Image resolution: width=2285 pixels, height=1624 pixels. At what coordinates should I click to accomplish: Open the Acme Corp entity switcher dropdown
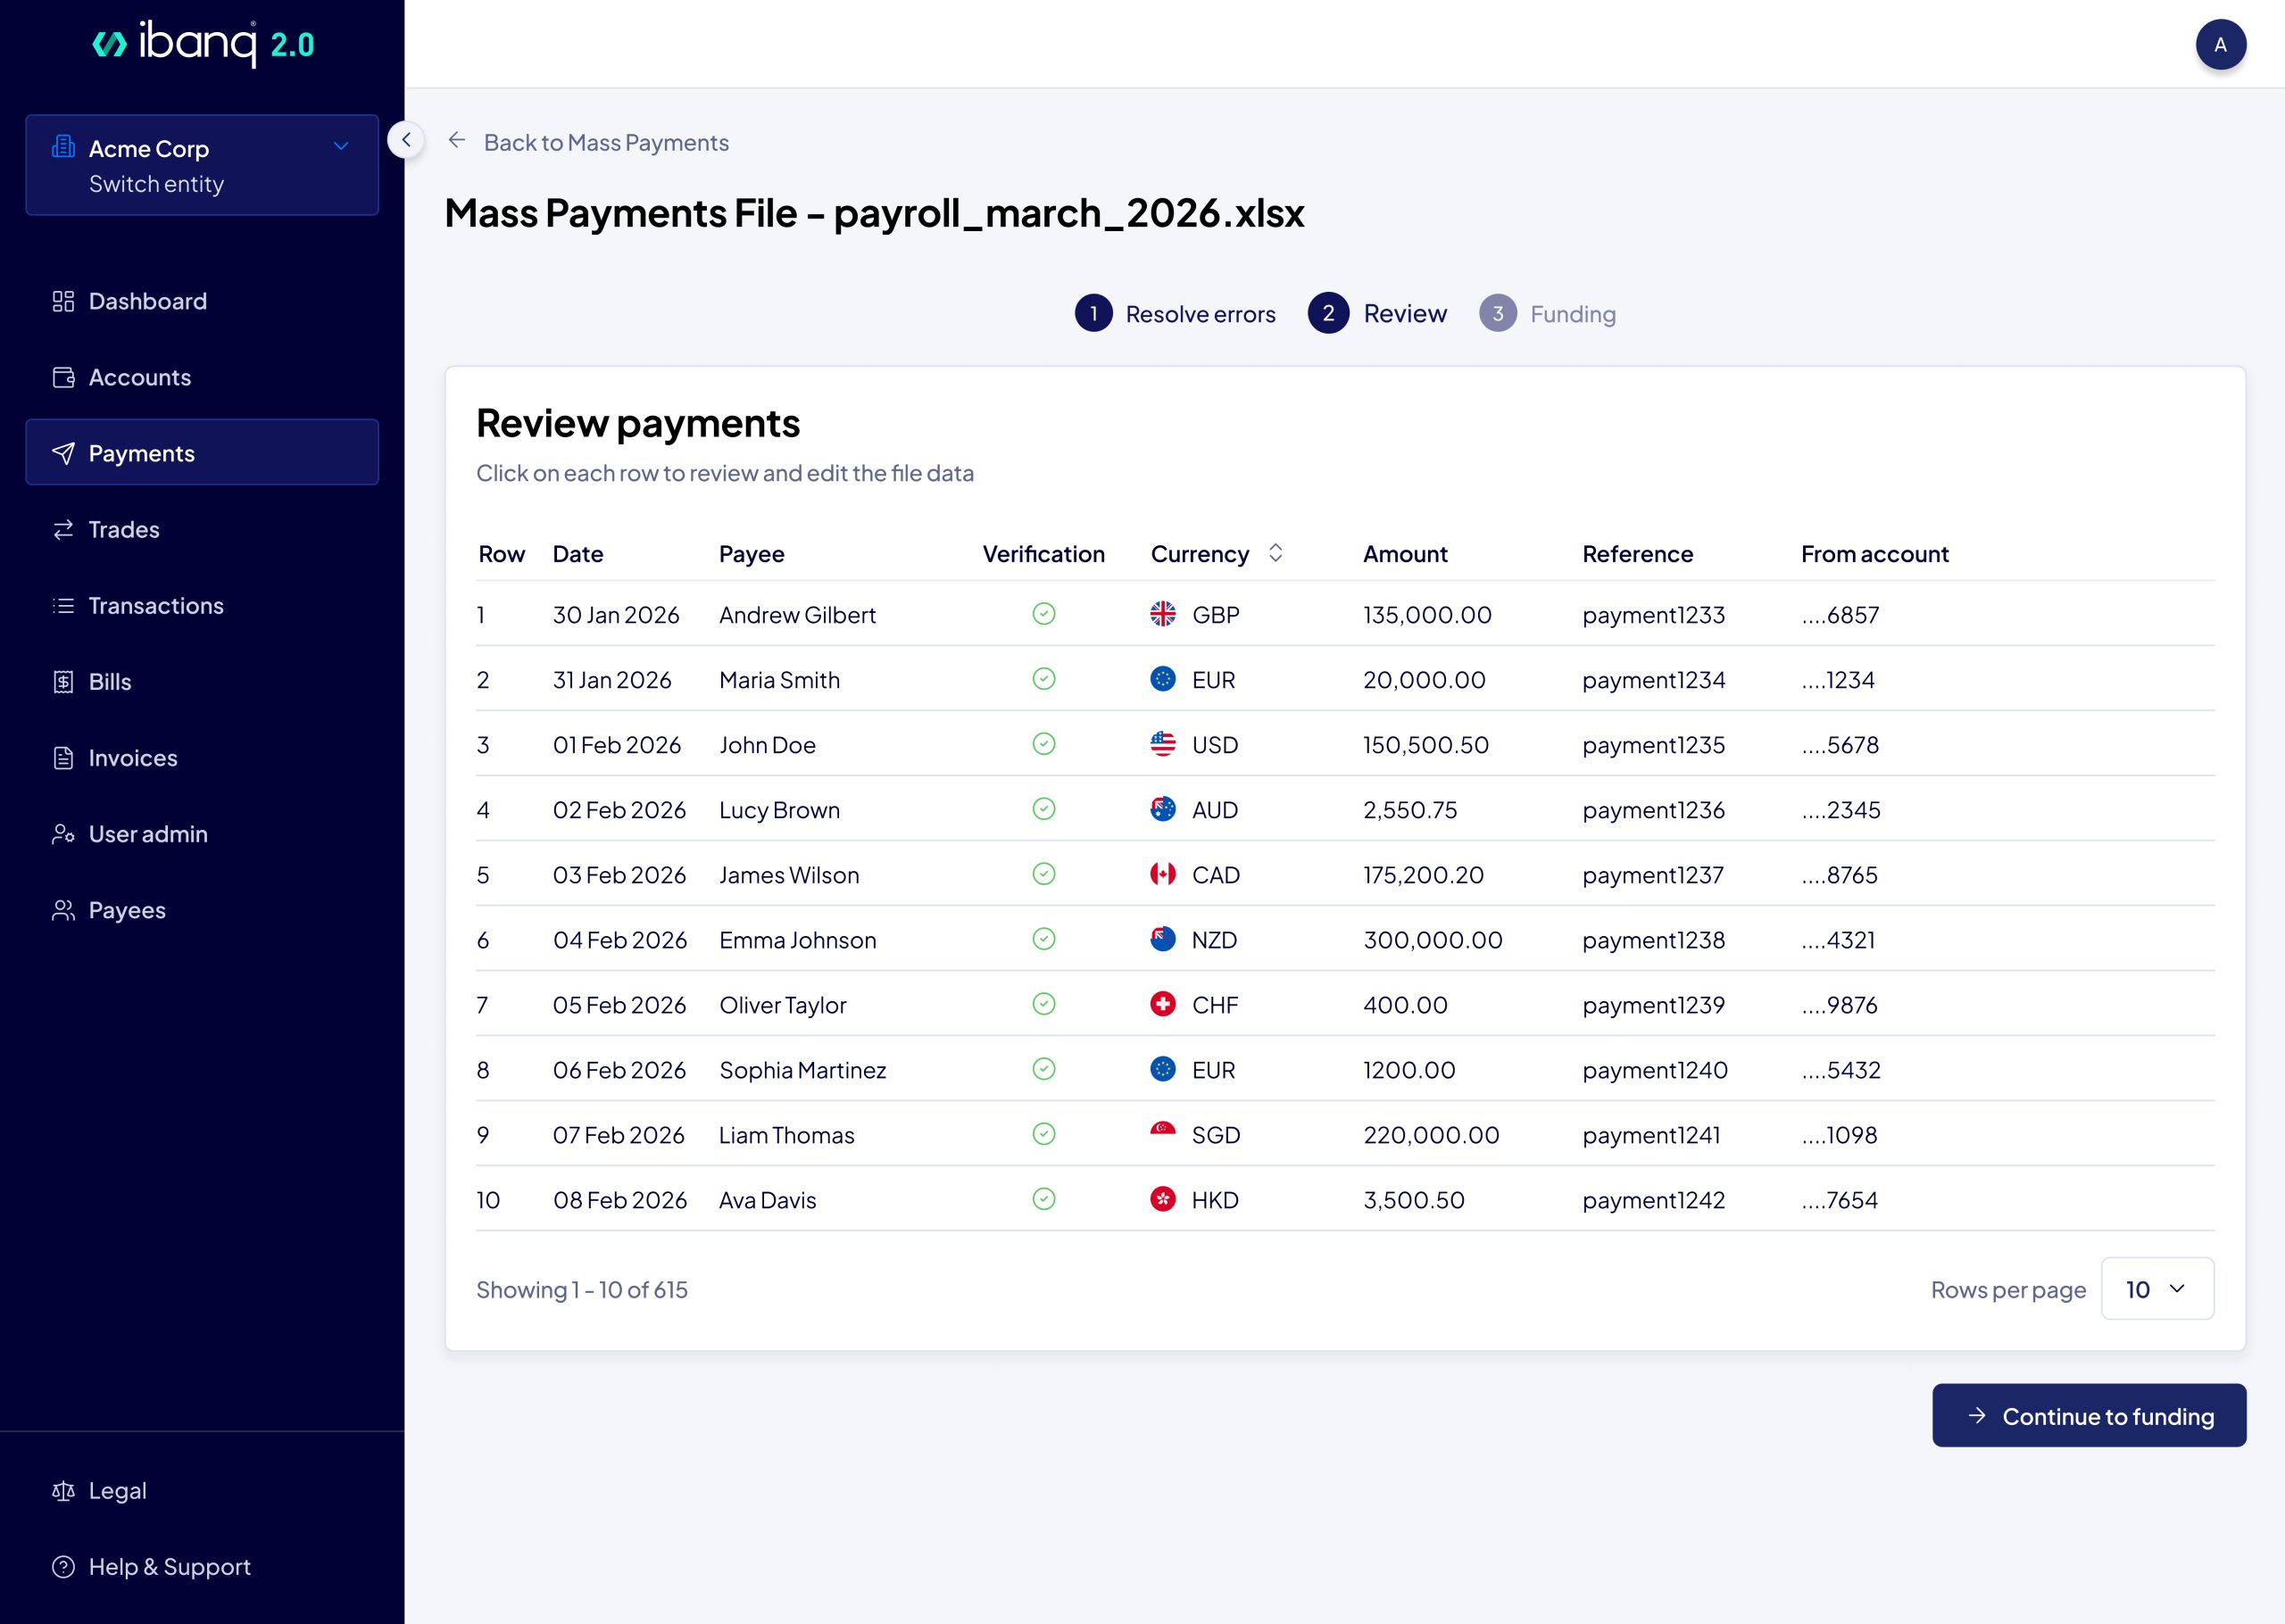(x=202, y=165)
